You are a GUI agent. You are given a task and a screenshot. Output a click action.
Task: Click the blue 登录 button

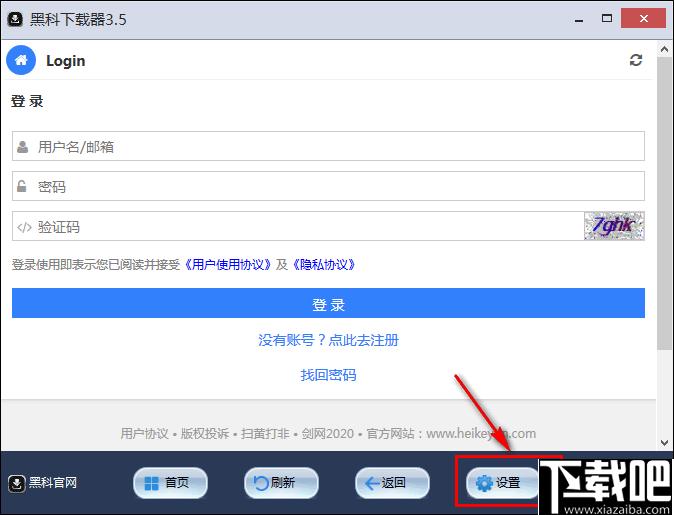click(x=328, y=303)
